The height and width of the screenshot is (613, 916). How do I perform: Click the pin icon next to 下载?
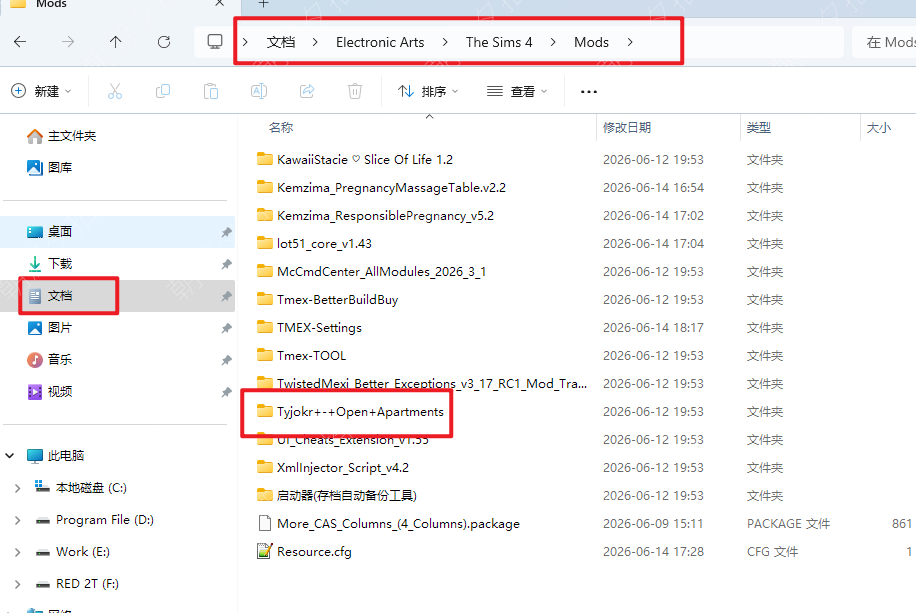pos(226,264)
